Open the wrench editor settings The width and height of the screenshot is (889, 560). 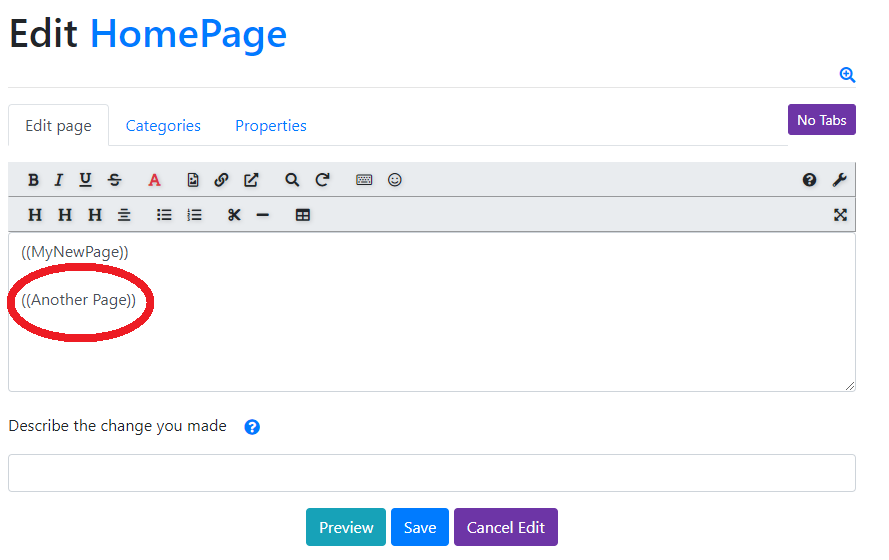pyautogui.click(x=840, y=180)
